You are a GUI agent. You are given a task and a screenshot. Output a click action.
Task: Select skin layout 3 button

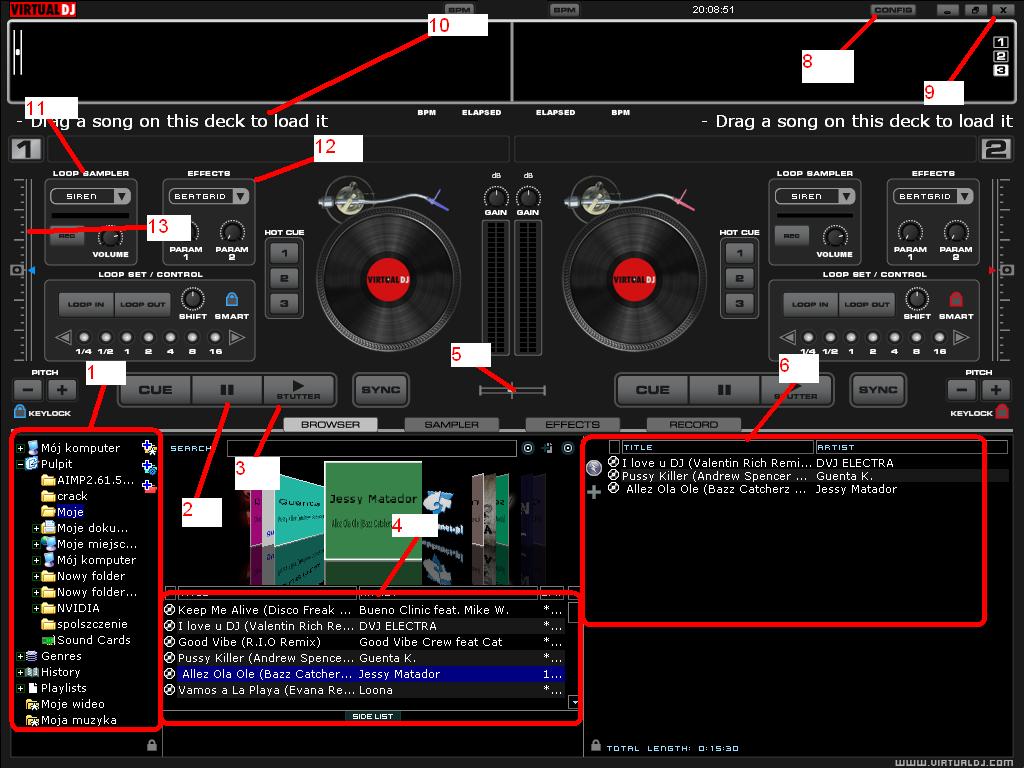tap(1000, 70)
